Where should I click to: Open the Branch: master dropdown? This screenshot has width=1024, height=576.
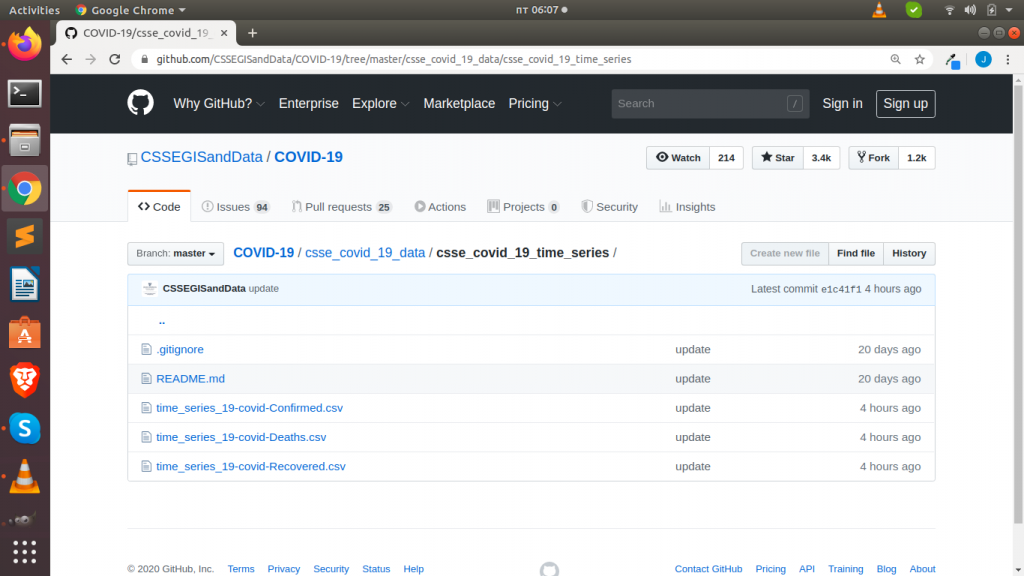pyautogui.click(x=175, y=253)
